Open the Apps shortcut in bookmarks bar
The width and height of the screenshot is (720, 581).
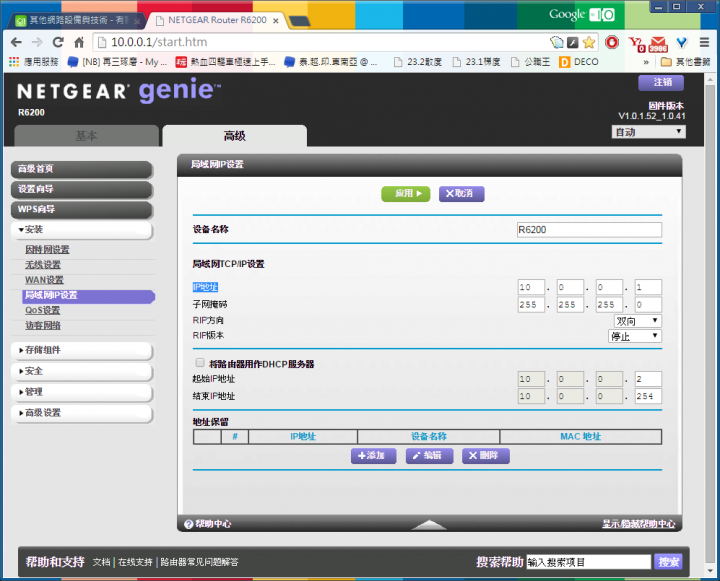[x=34, y=62]
